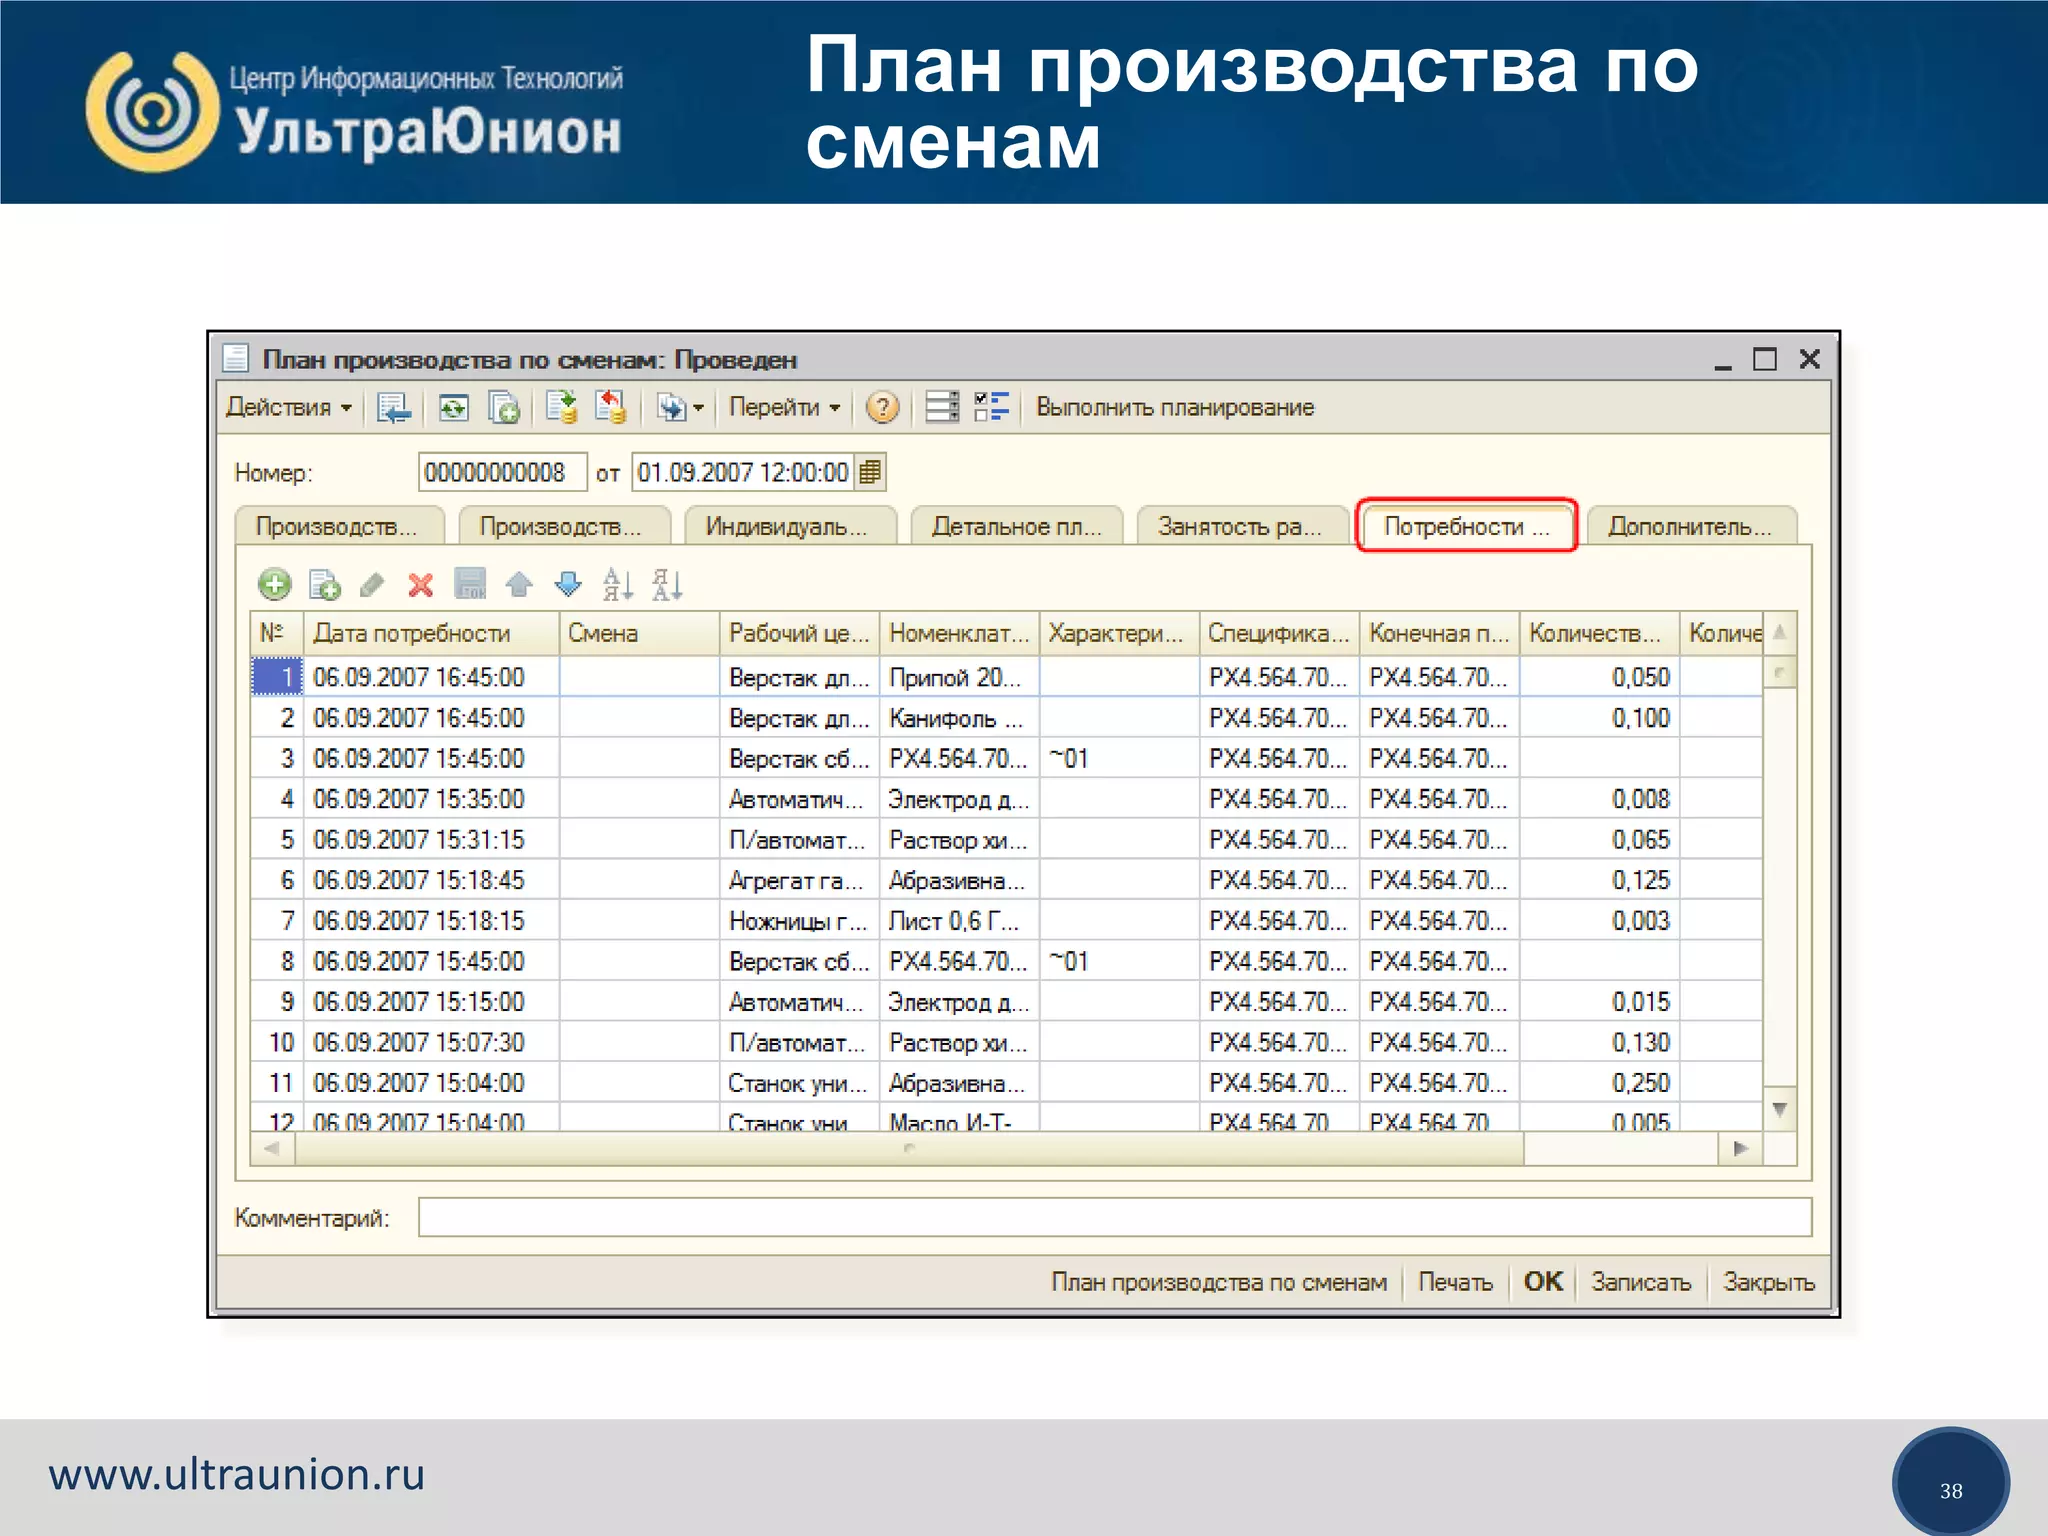This screenshot has height=1536, width=2048.
Task: Select the Канифоль nomenclature cell
Action: pyautogui.click(x=959, y=718)
